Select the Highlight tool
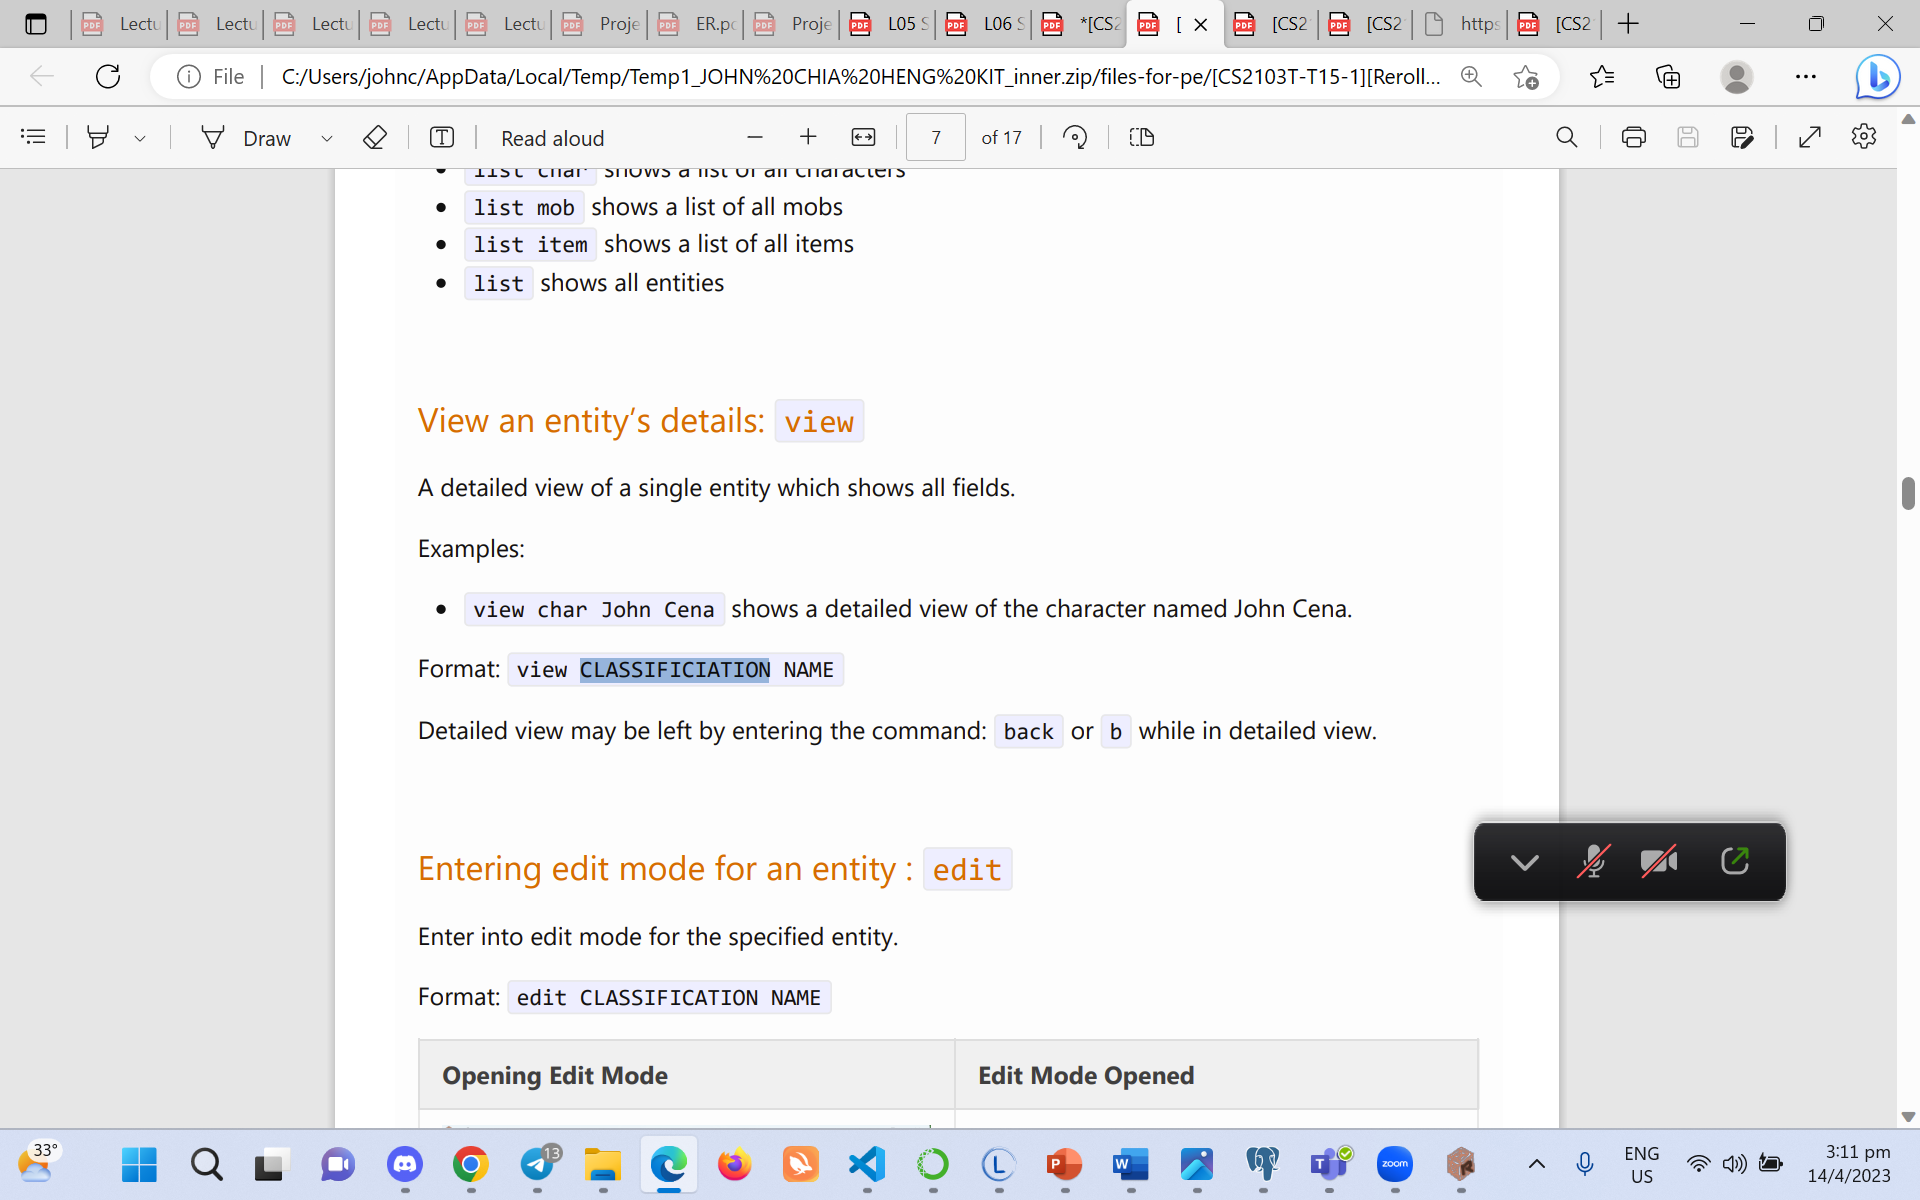The height and width of the screenshot is (1200, 1920). [98, 137]
